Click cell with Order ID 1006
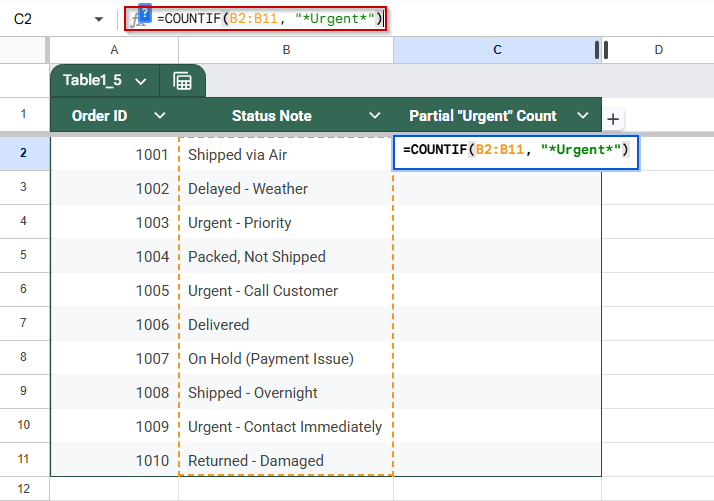The height and width of the screenshot is (501, 714). 114,324
